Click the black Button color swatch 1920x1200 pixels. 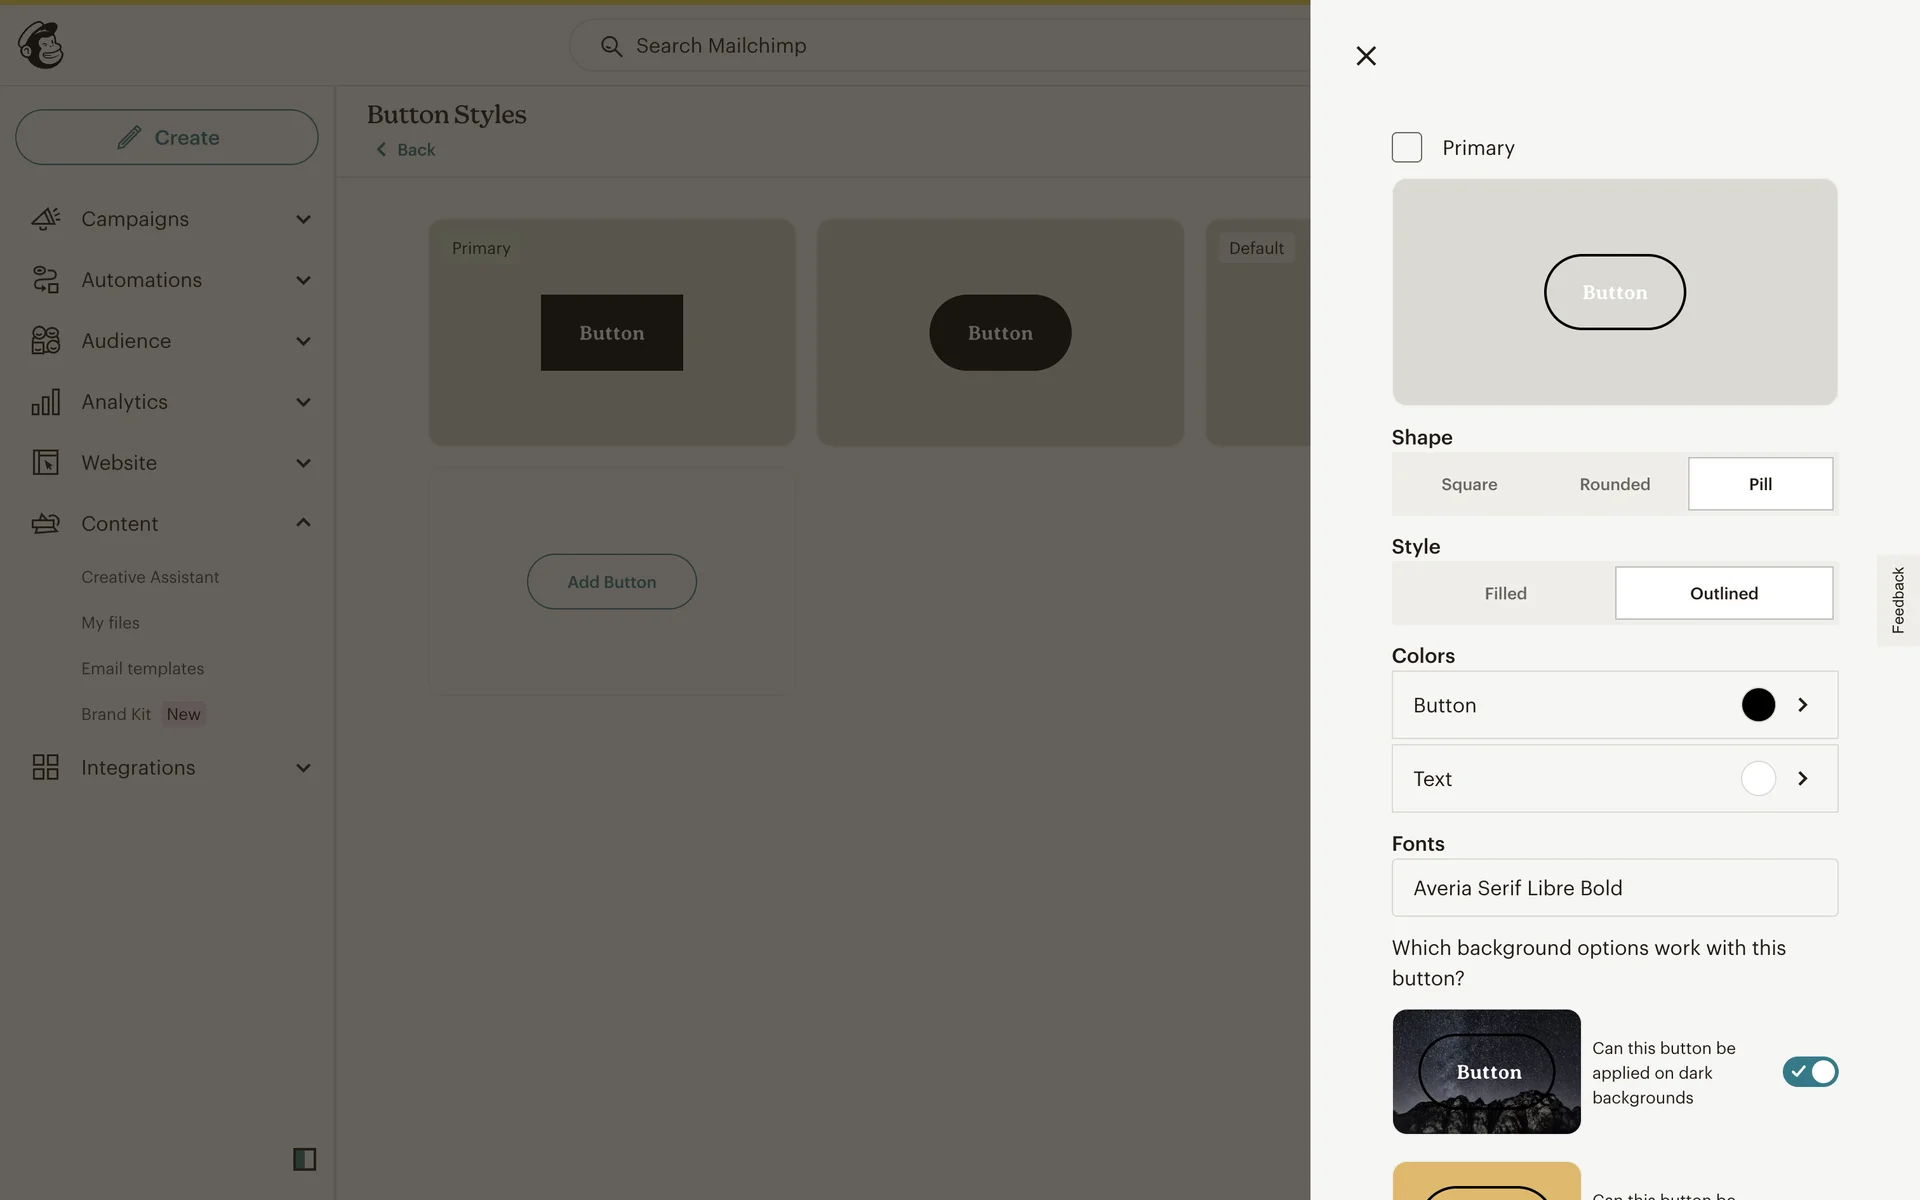tap(1757, 705)
